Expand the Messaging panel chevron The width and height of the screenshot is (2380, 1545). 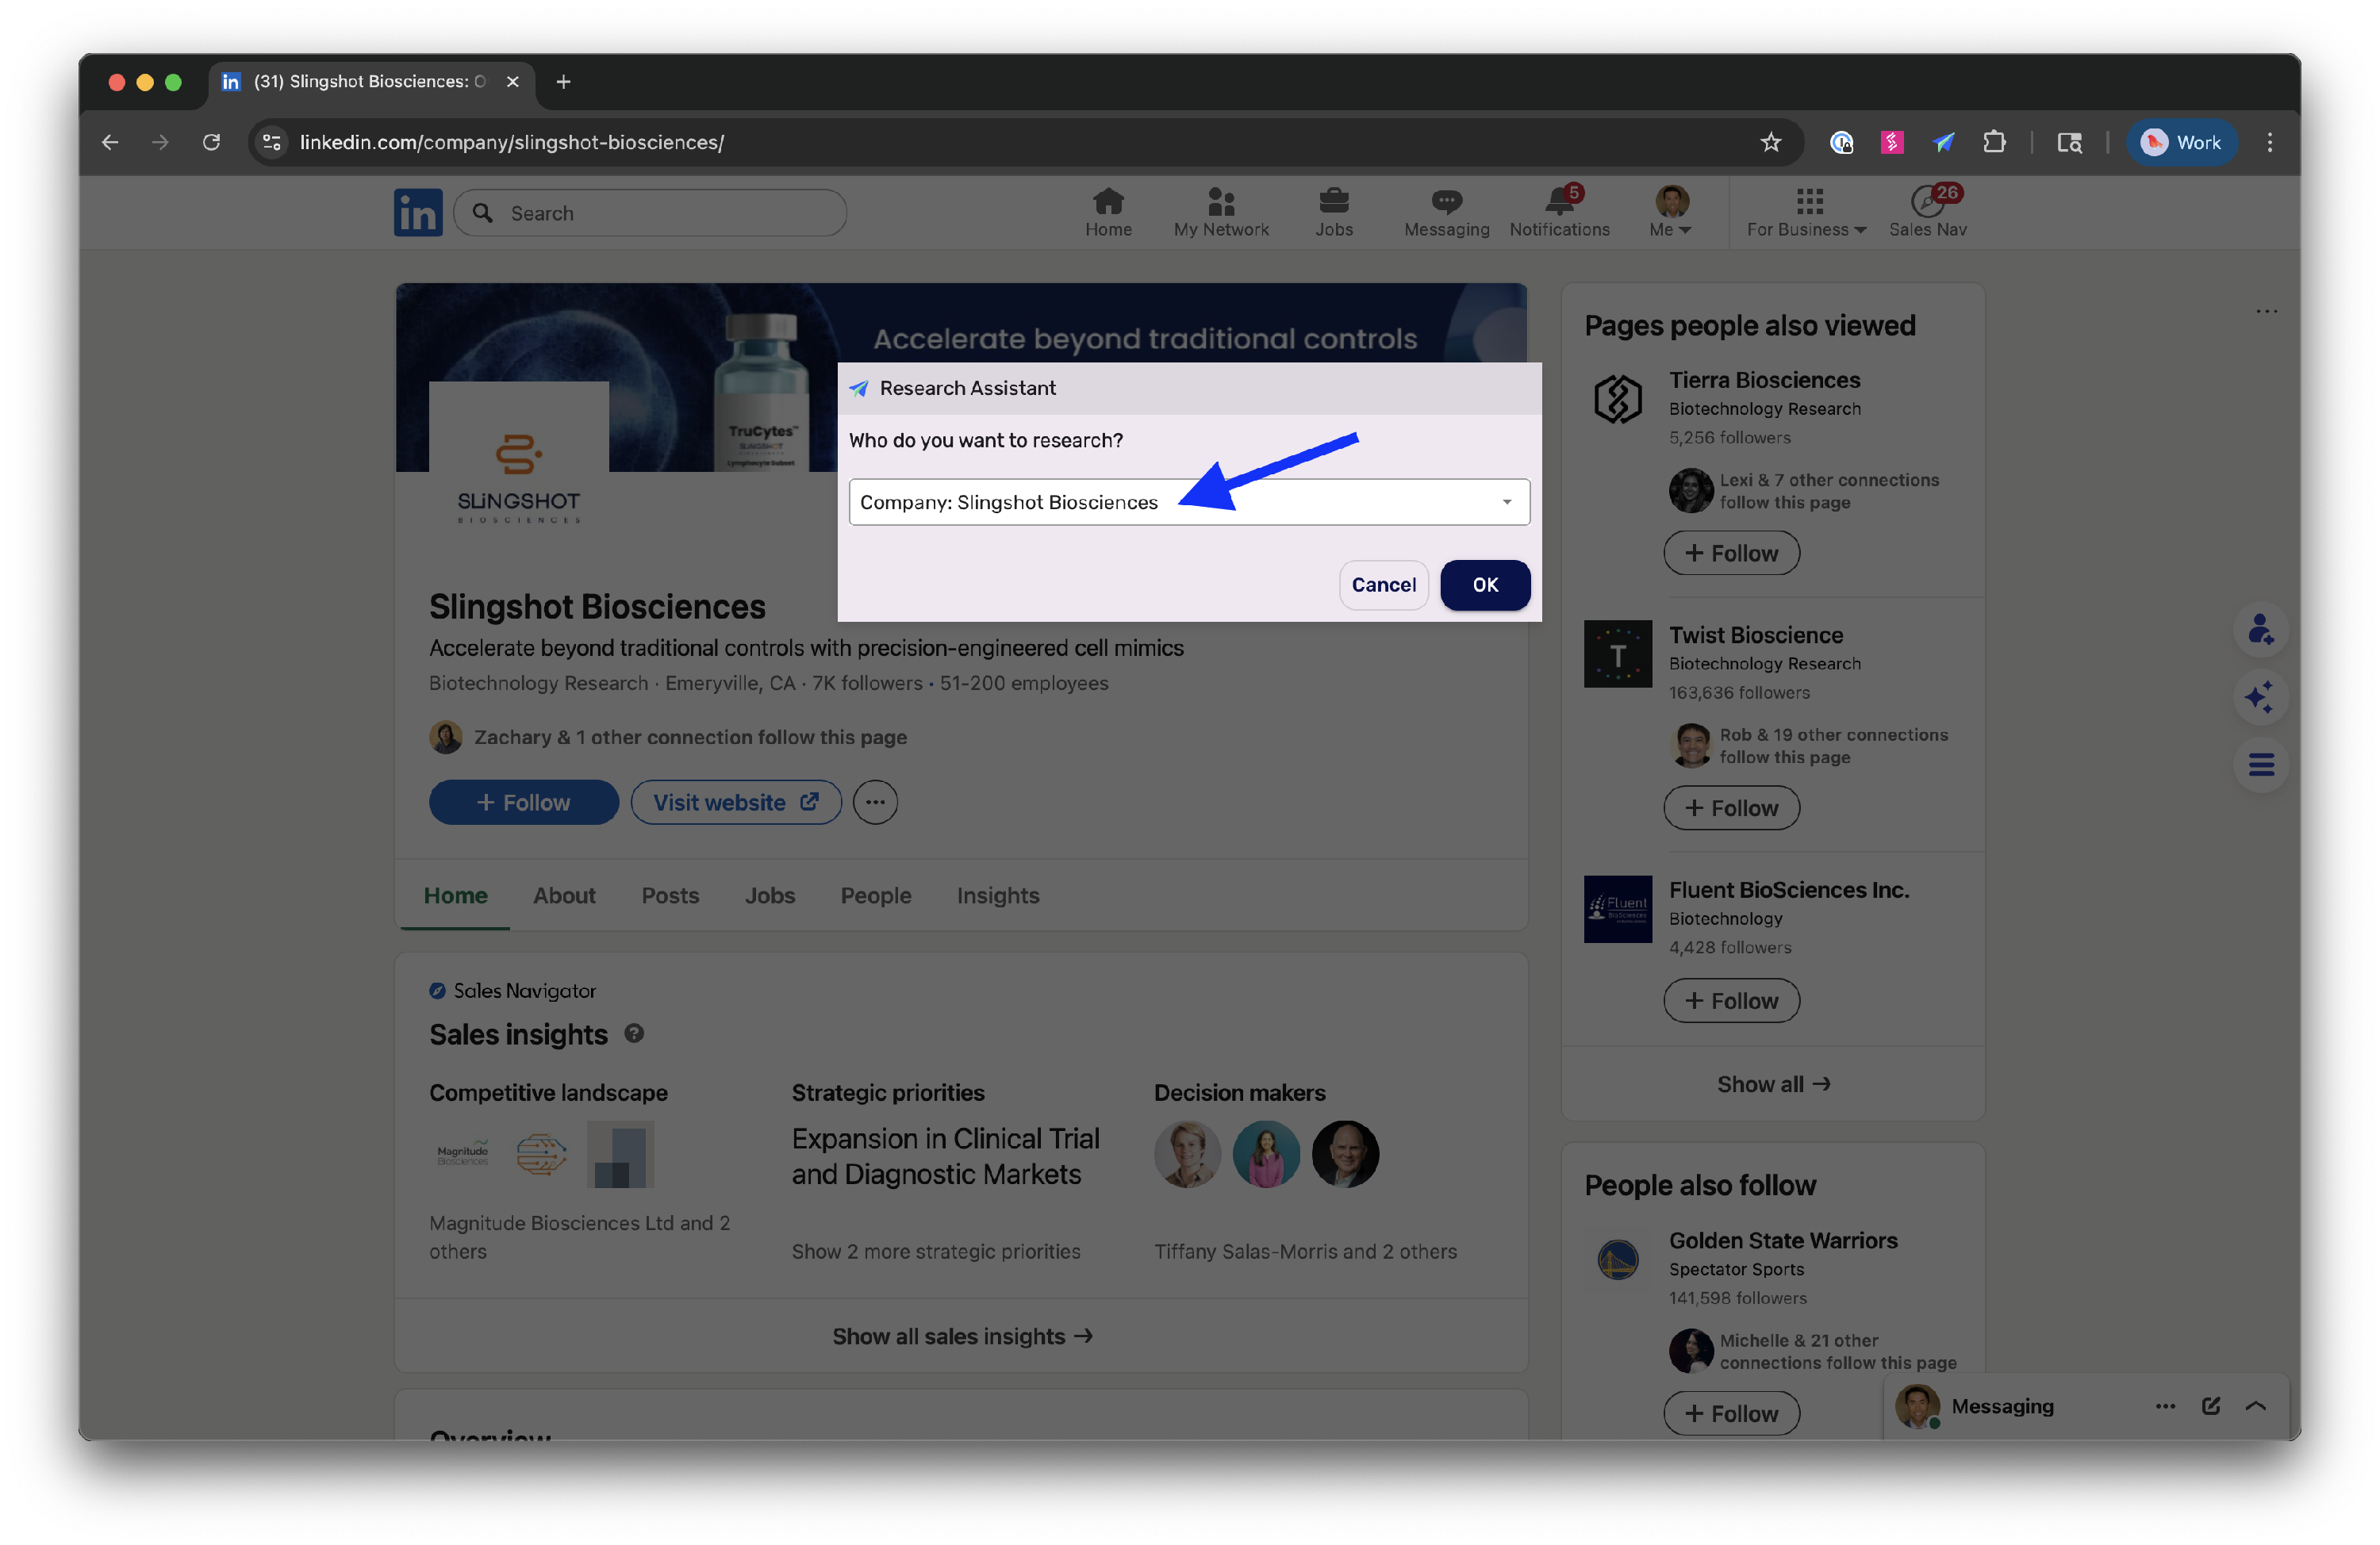pos(2255,1405)
